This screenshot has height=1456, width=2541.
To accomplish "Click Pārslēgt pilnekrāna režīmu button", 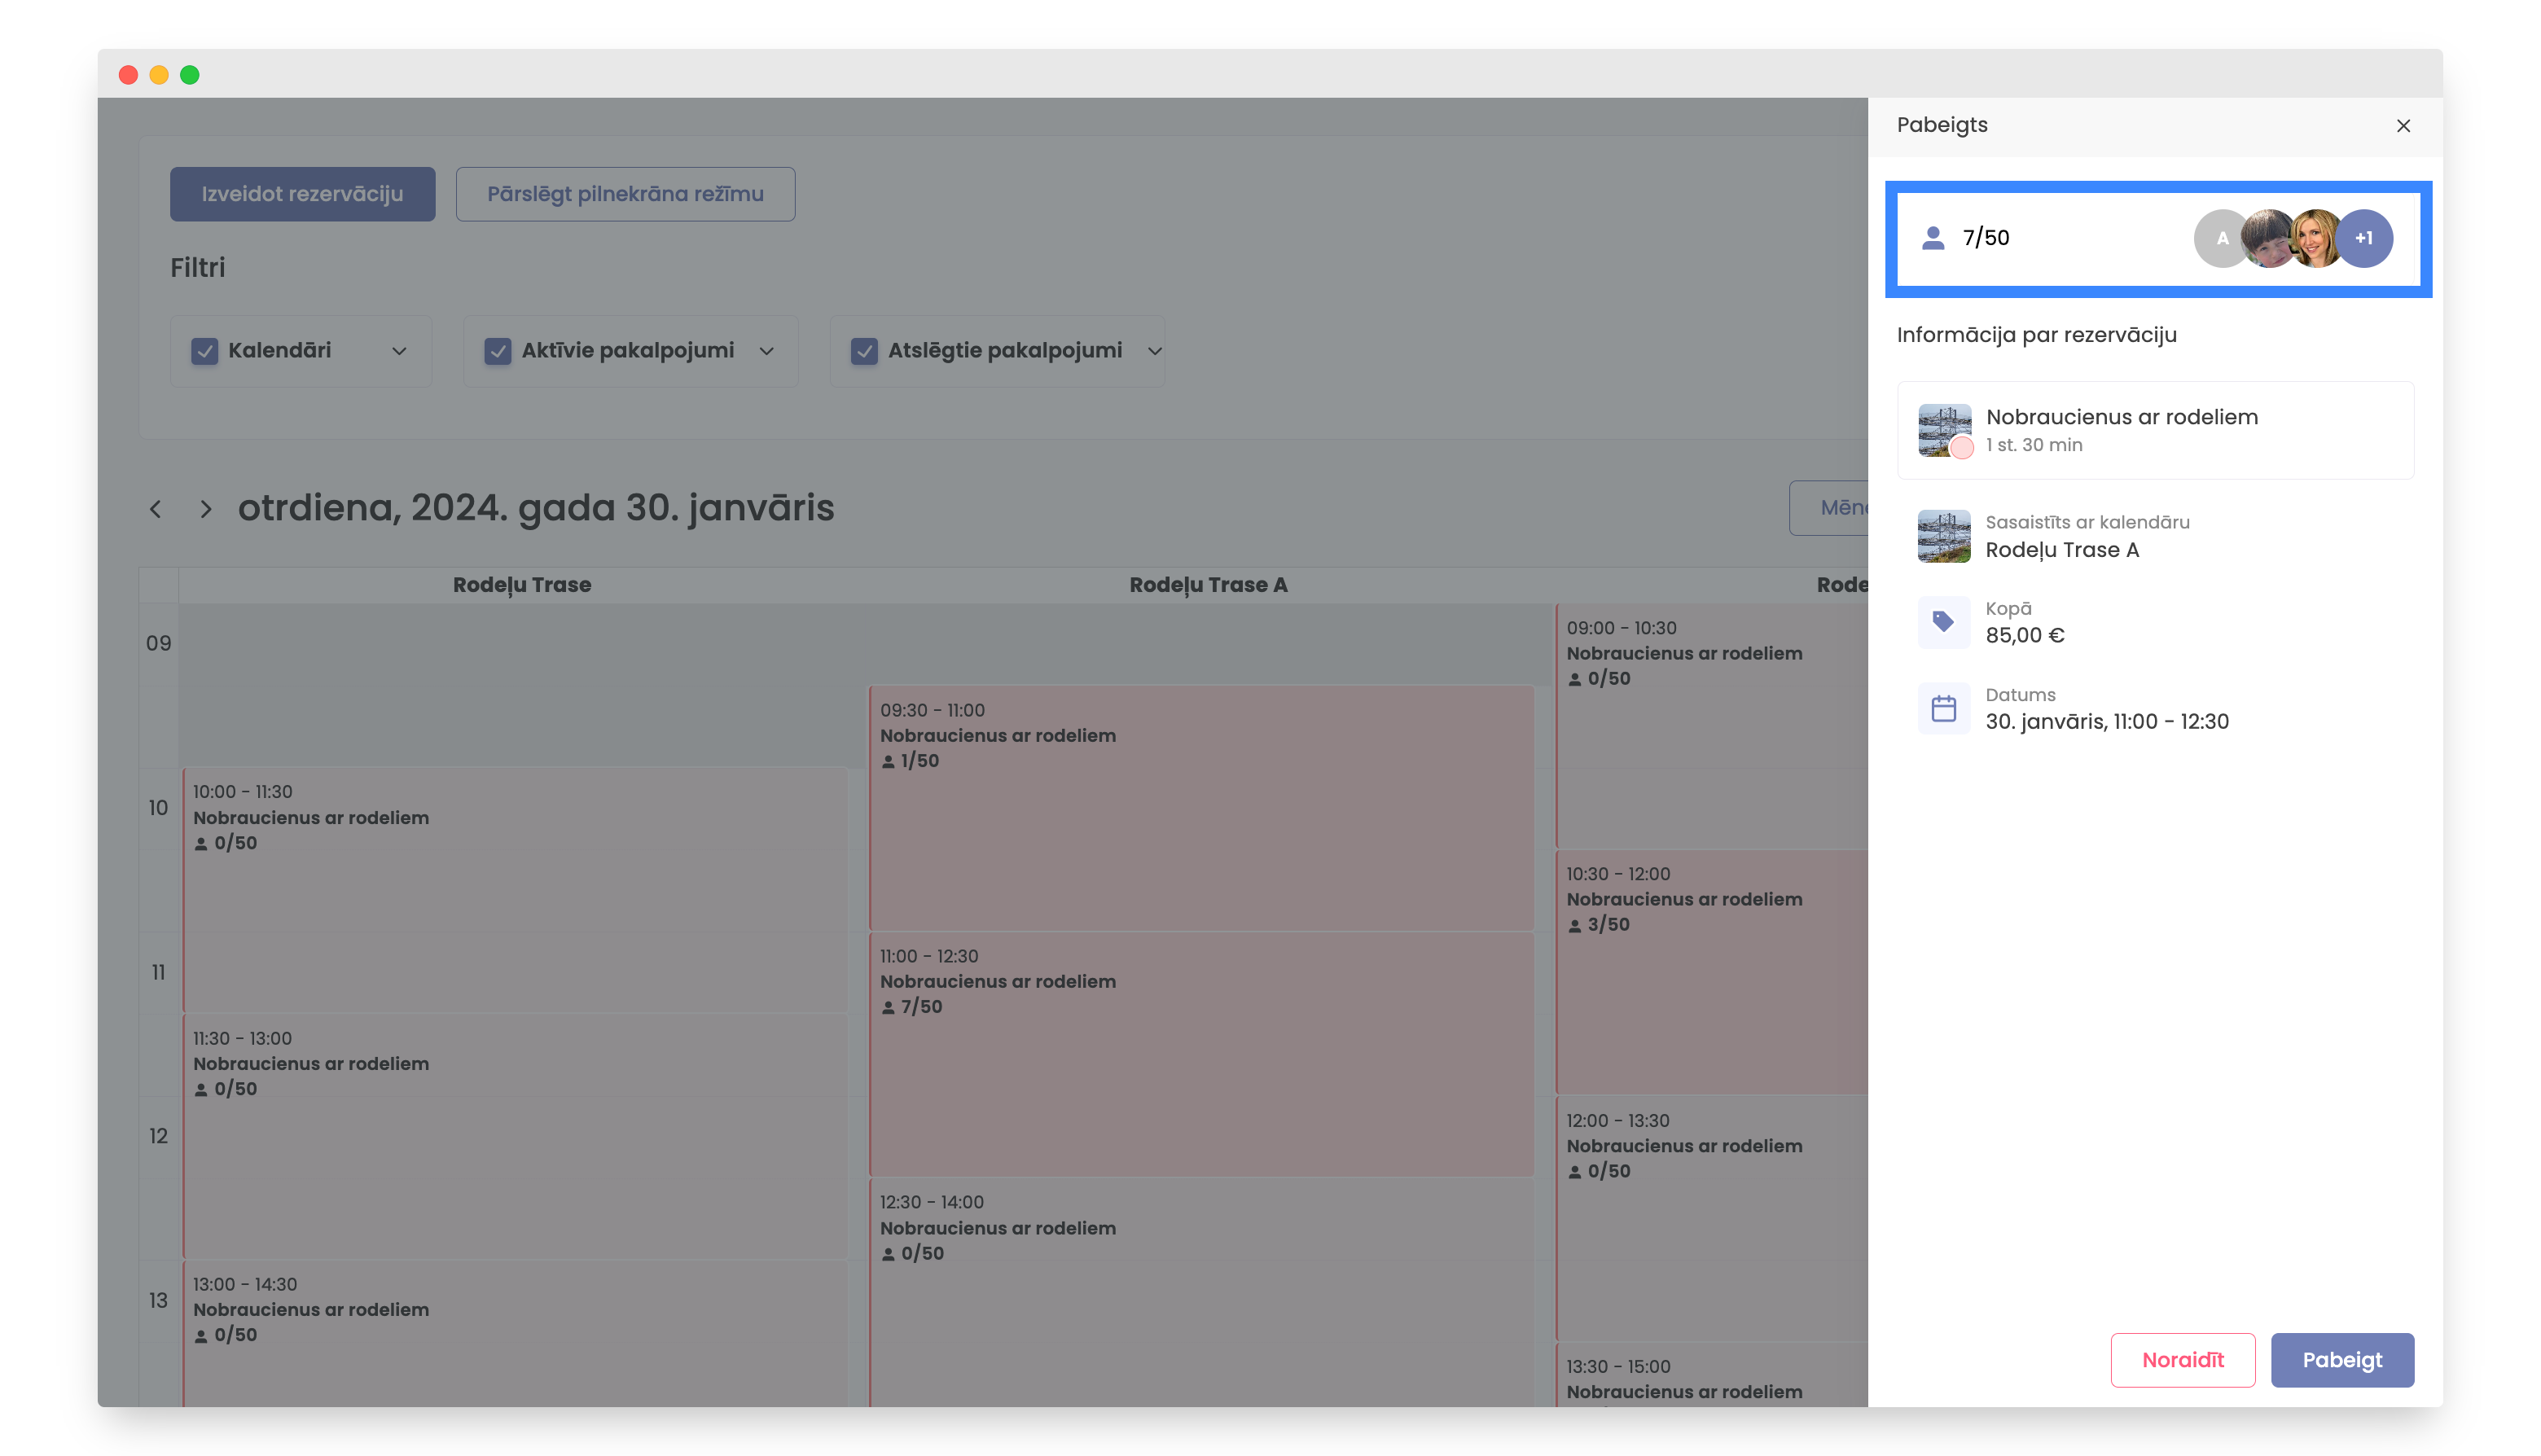I will tap(625, 194).
